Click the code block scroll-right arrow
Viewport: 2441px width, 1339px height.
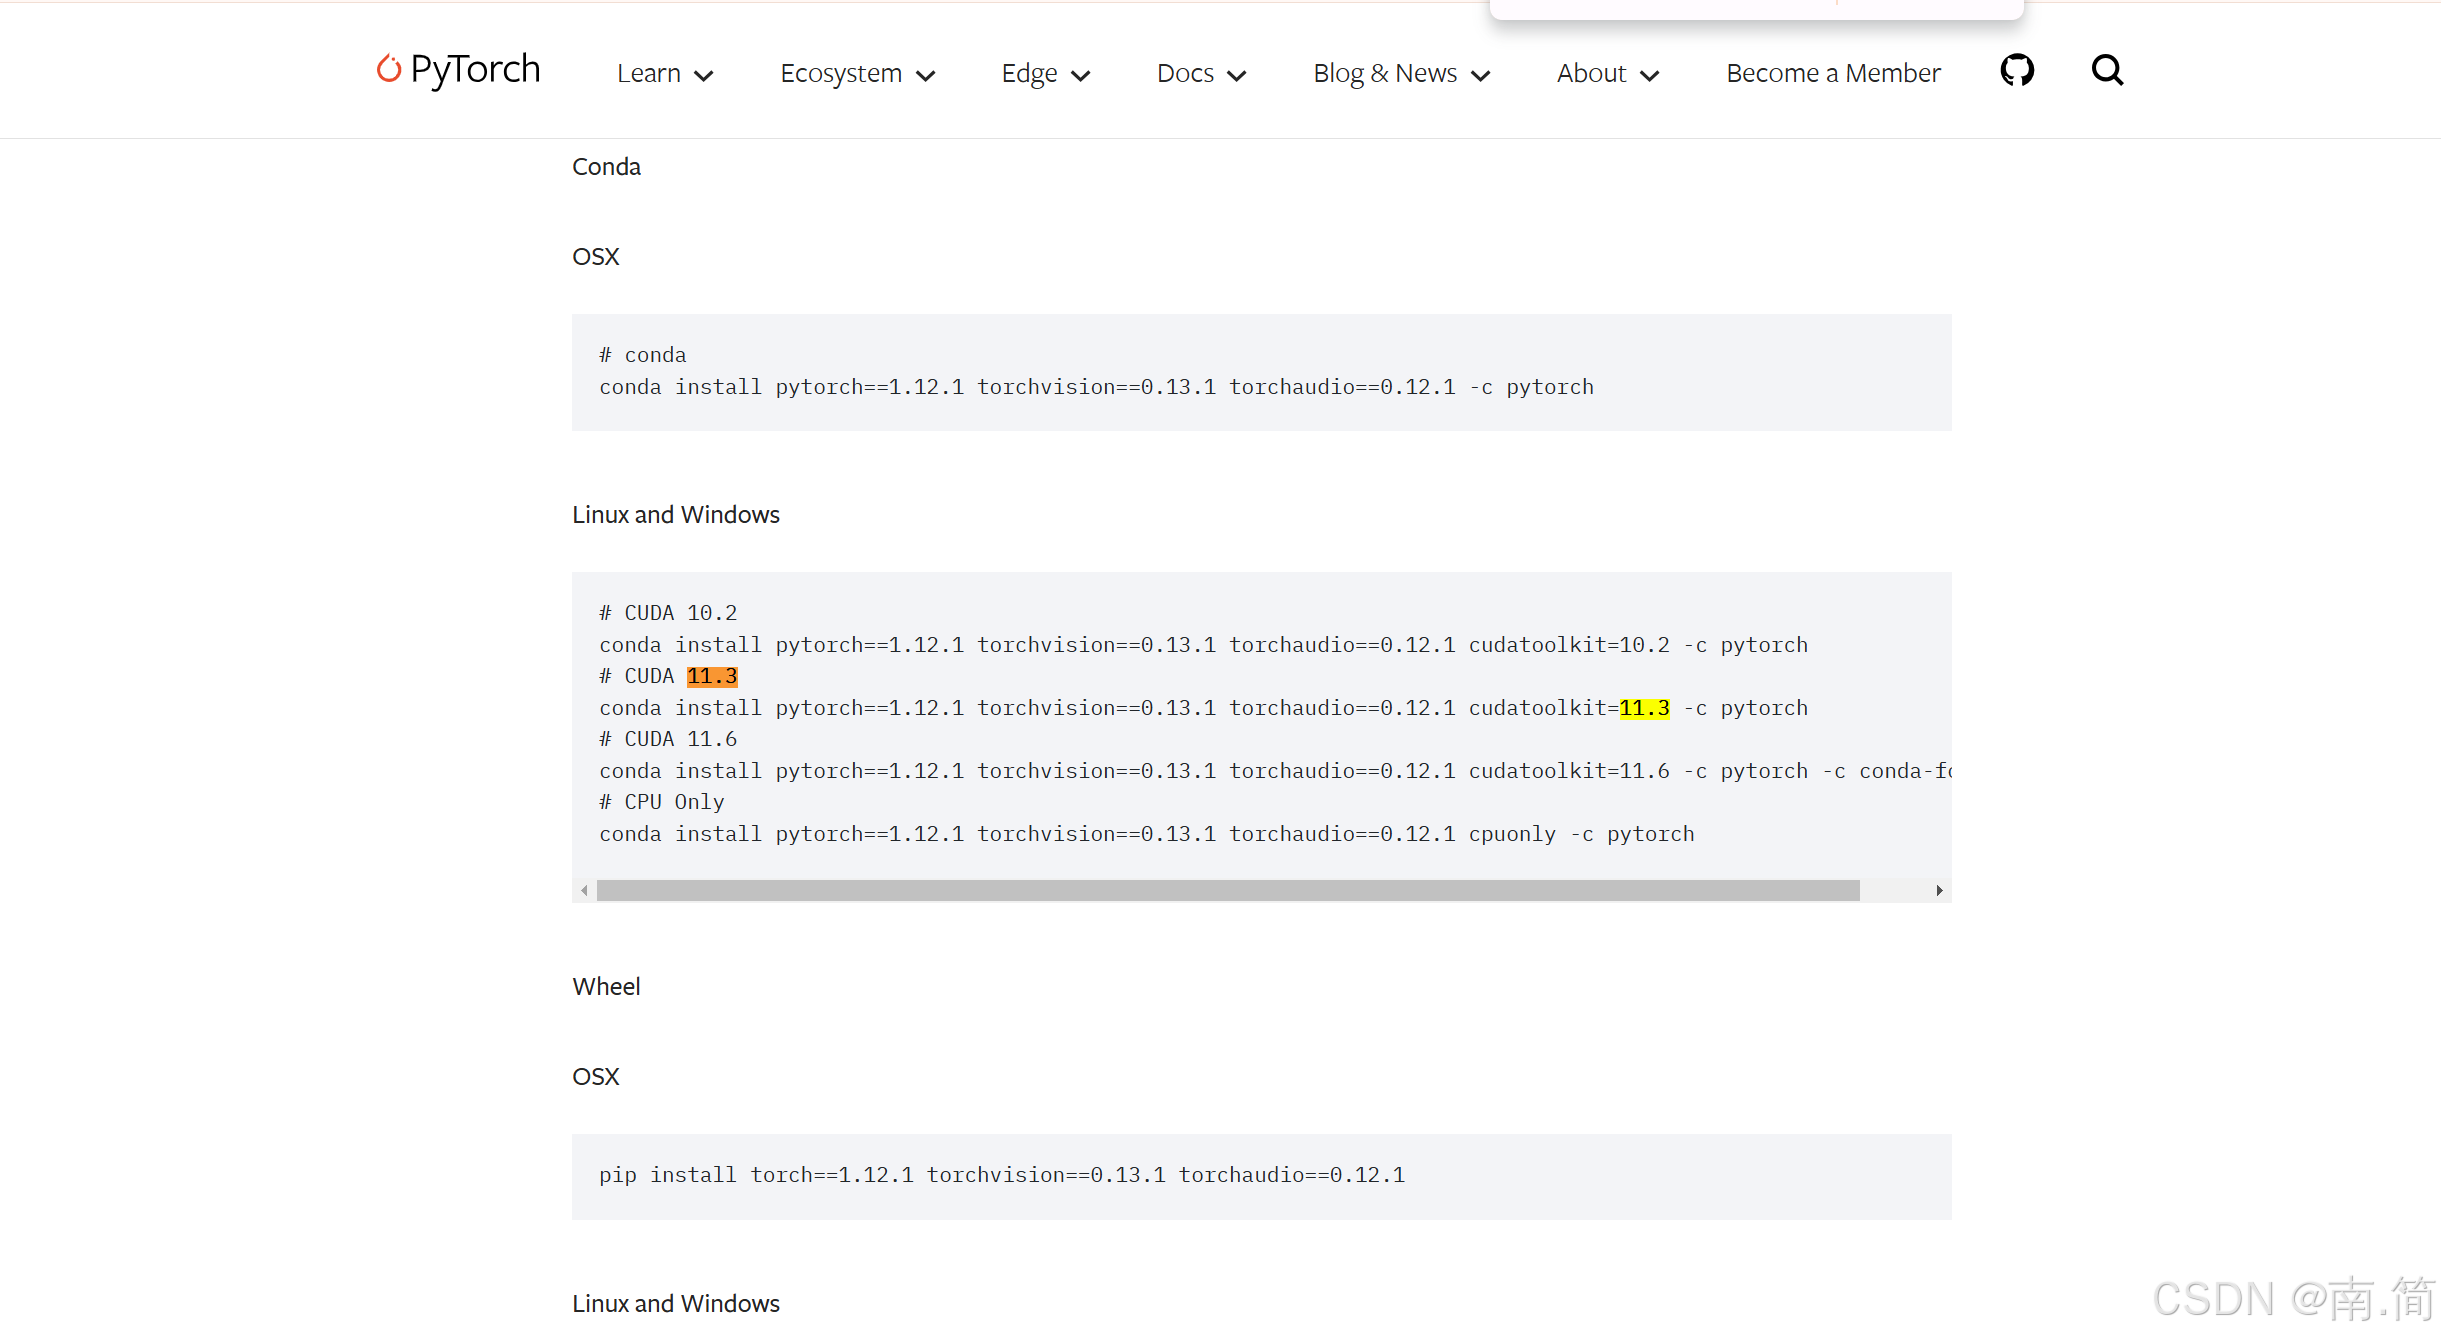click(x=1939, y=890)
